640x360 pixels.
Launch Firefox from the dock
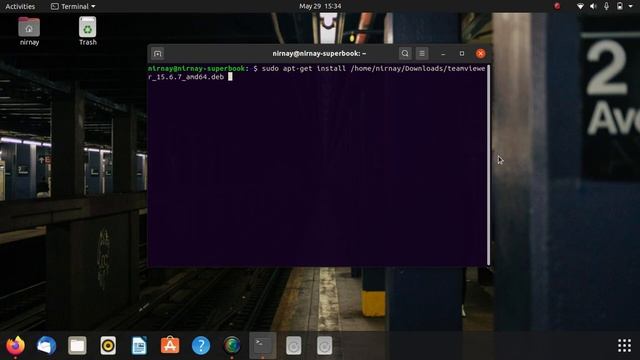16,346
